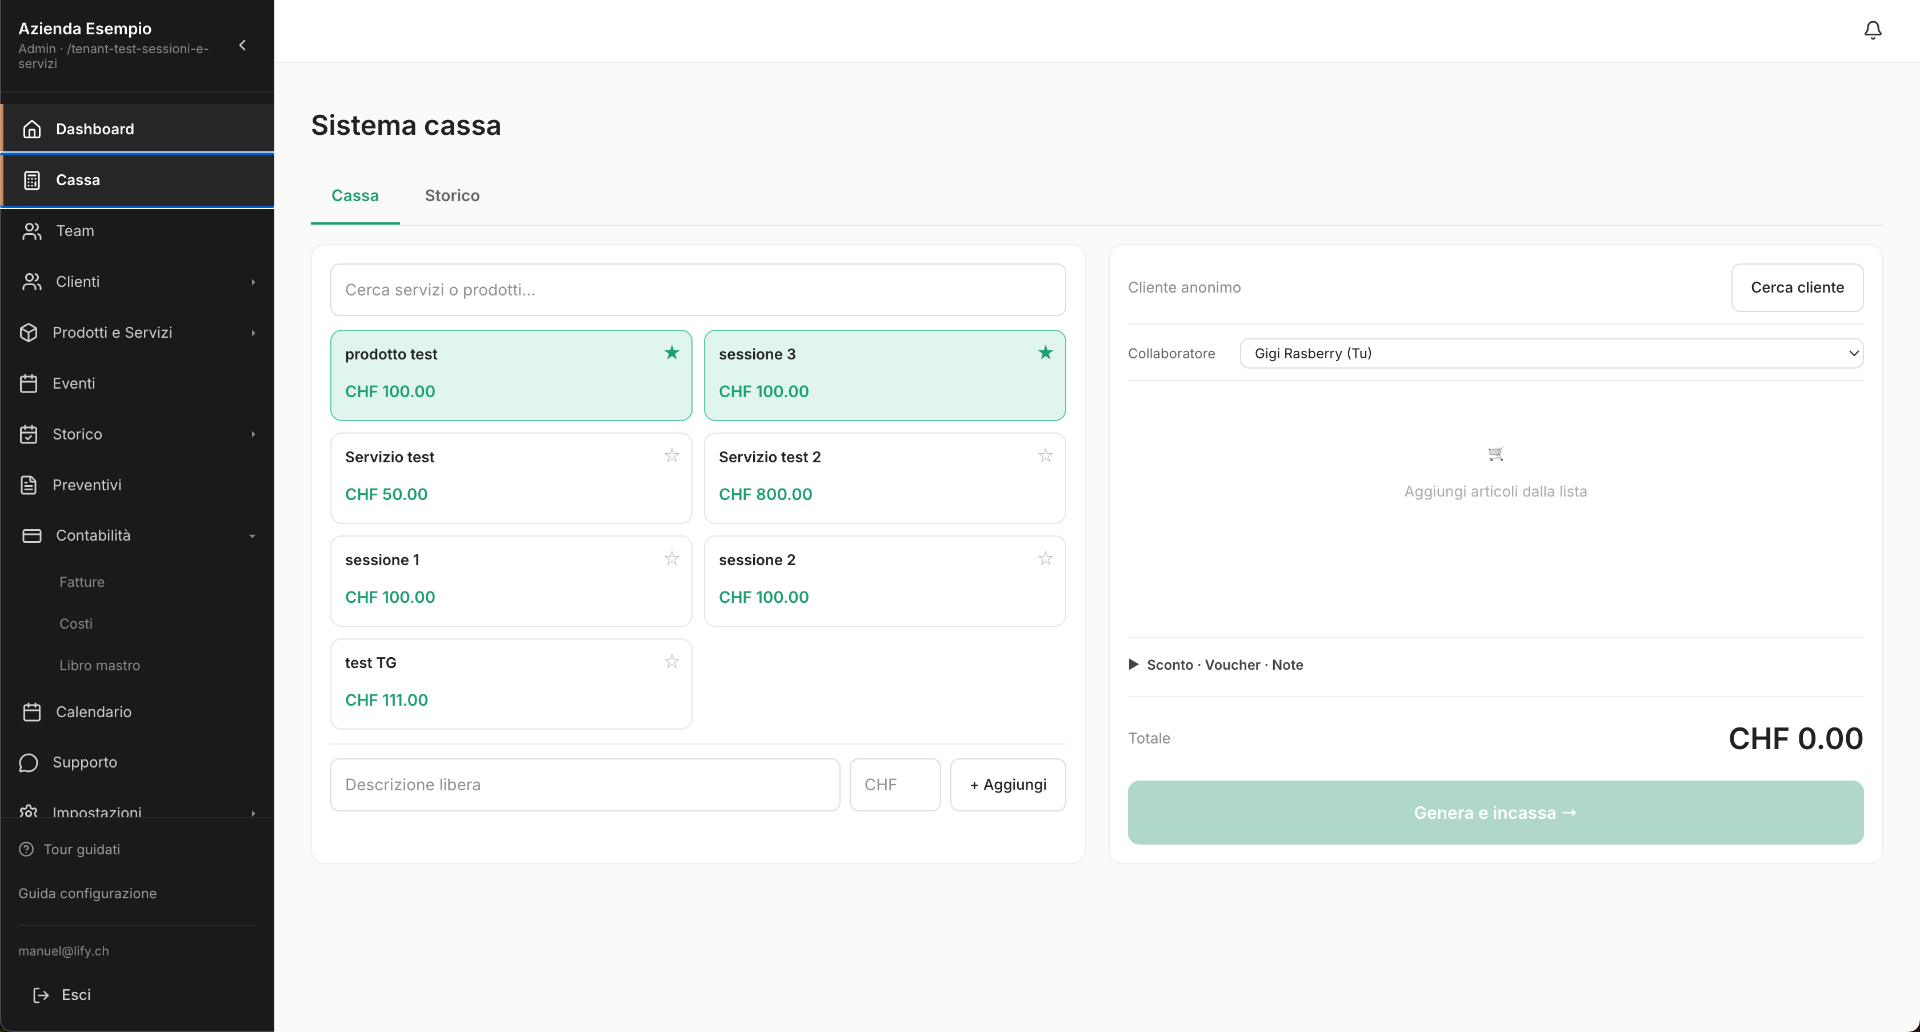Click the Cerca servizi o prodotti field

pyautogui.click(x=698, y=290)
